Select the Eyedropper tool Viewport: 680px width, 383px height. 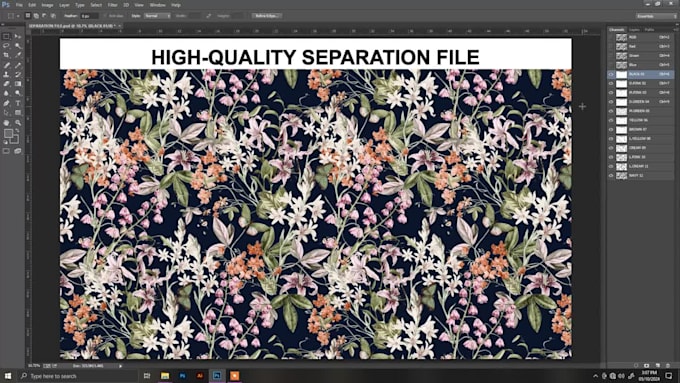tap(18, 55)
